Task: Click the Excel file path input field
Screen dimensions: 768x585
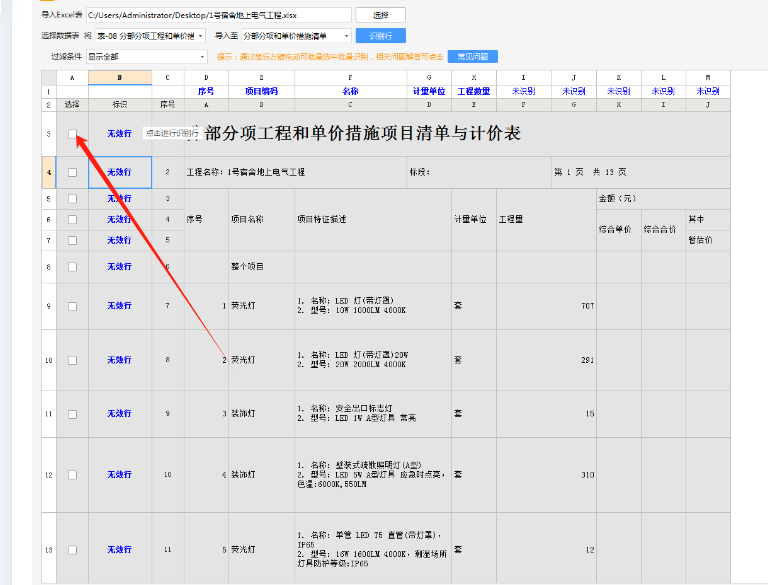Action: [x=218, y=15]
